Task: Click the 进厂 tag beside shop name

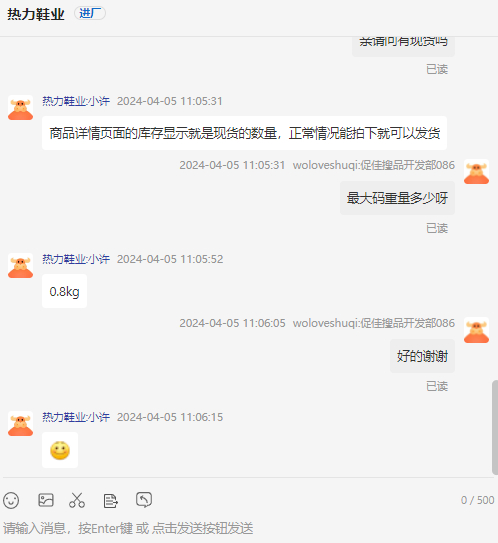Action: pyautogui.click(x=90, y=14)
